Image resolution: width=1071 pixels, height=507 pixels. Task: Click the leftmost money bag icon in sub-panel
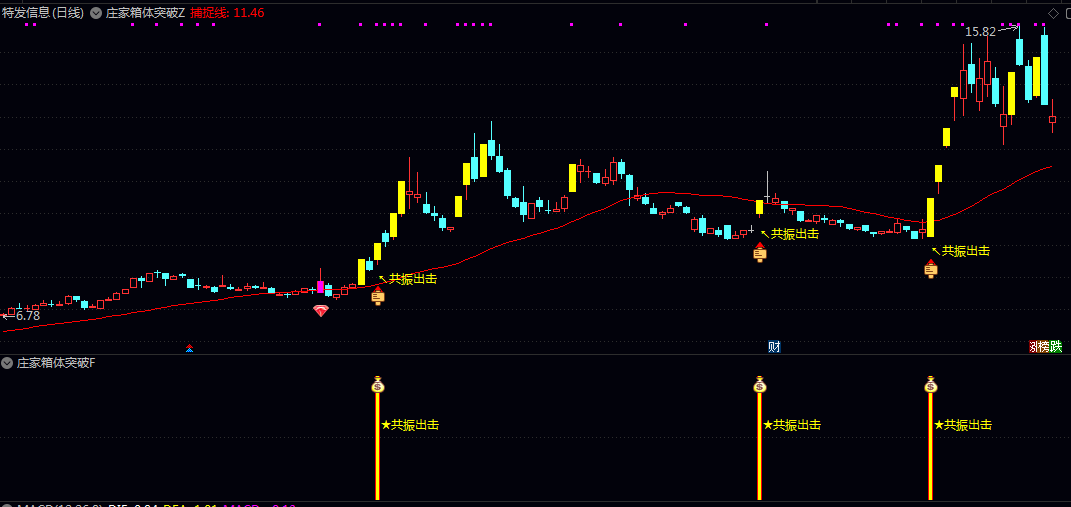coord(378,384)
